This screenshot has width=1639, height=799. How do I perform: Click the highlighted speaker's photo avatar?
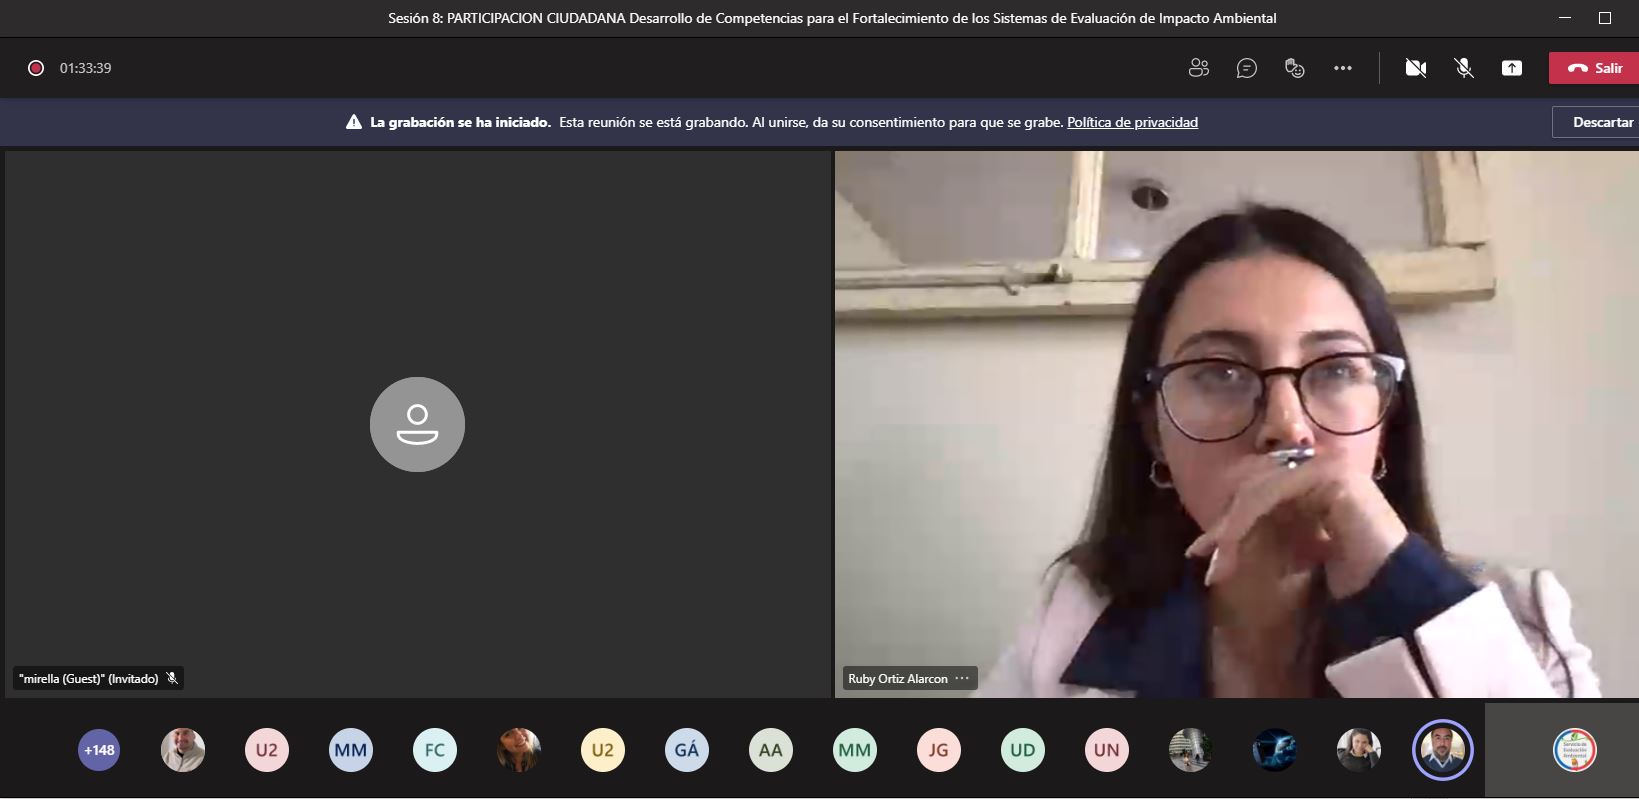(1442, 750)
